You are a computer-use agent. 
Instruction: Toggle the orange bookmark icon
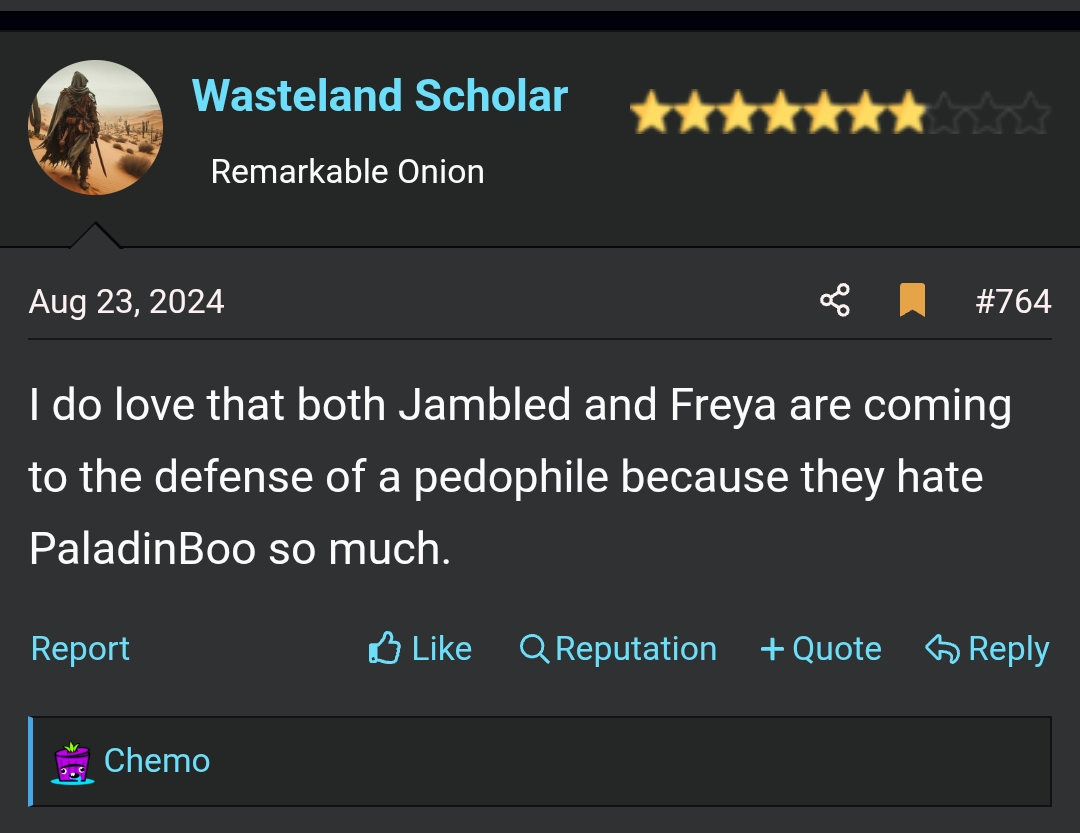point(911,300)
